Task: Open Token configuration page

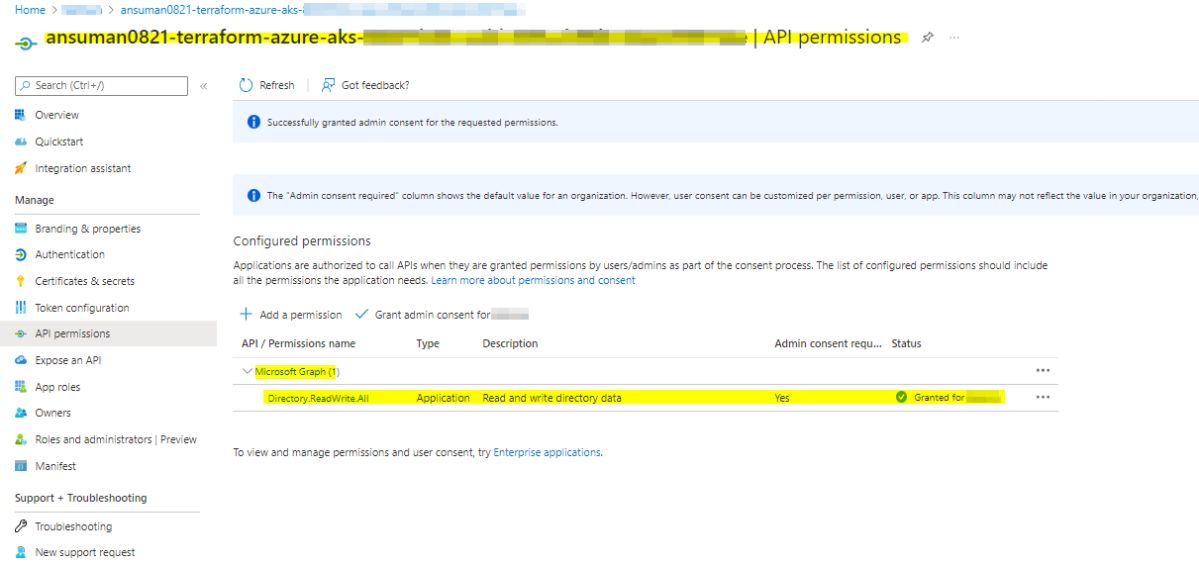Action: pos(82,307)
